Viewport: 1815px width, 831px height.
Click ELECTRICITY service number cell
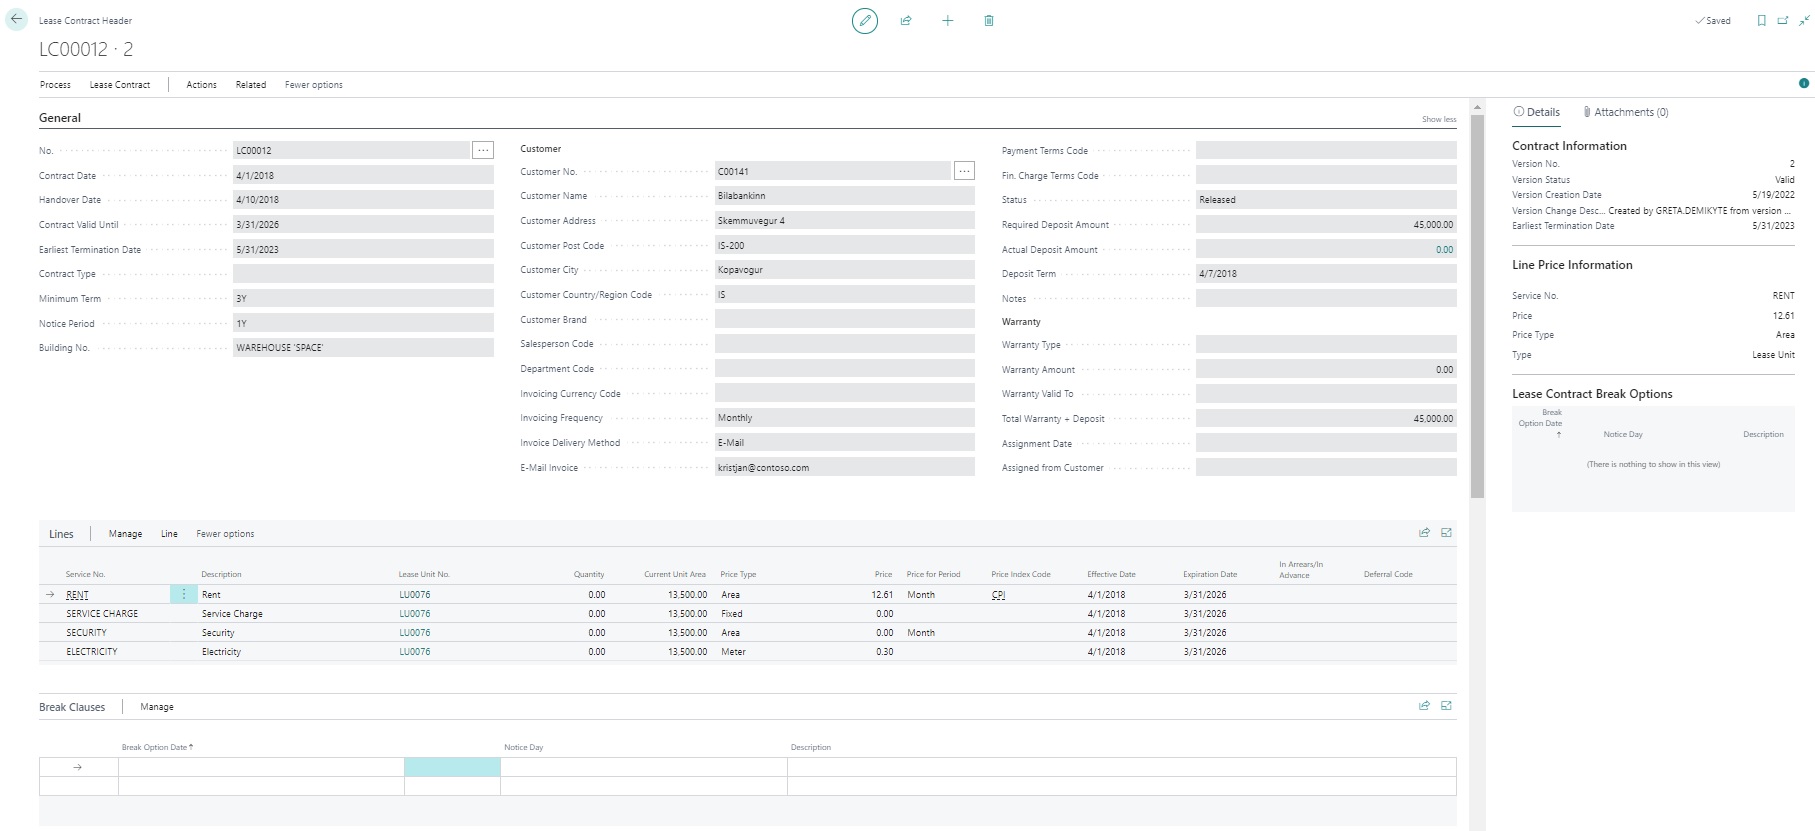[x=92, y=652]
